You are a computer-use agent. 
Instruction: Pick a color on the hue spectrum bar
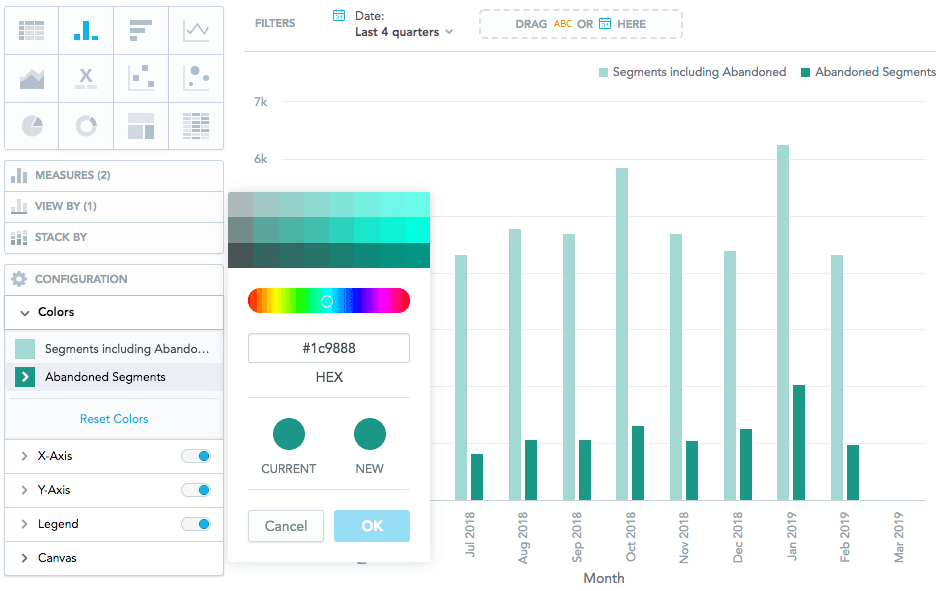pyautogui.click(x=328, y=300)
